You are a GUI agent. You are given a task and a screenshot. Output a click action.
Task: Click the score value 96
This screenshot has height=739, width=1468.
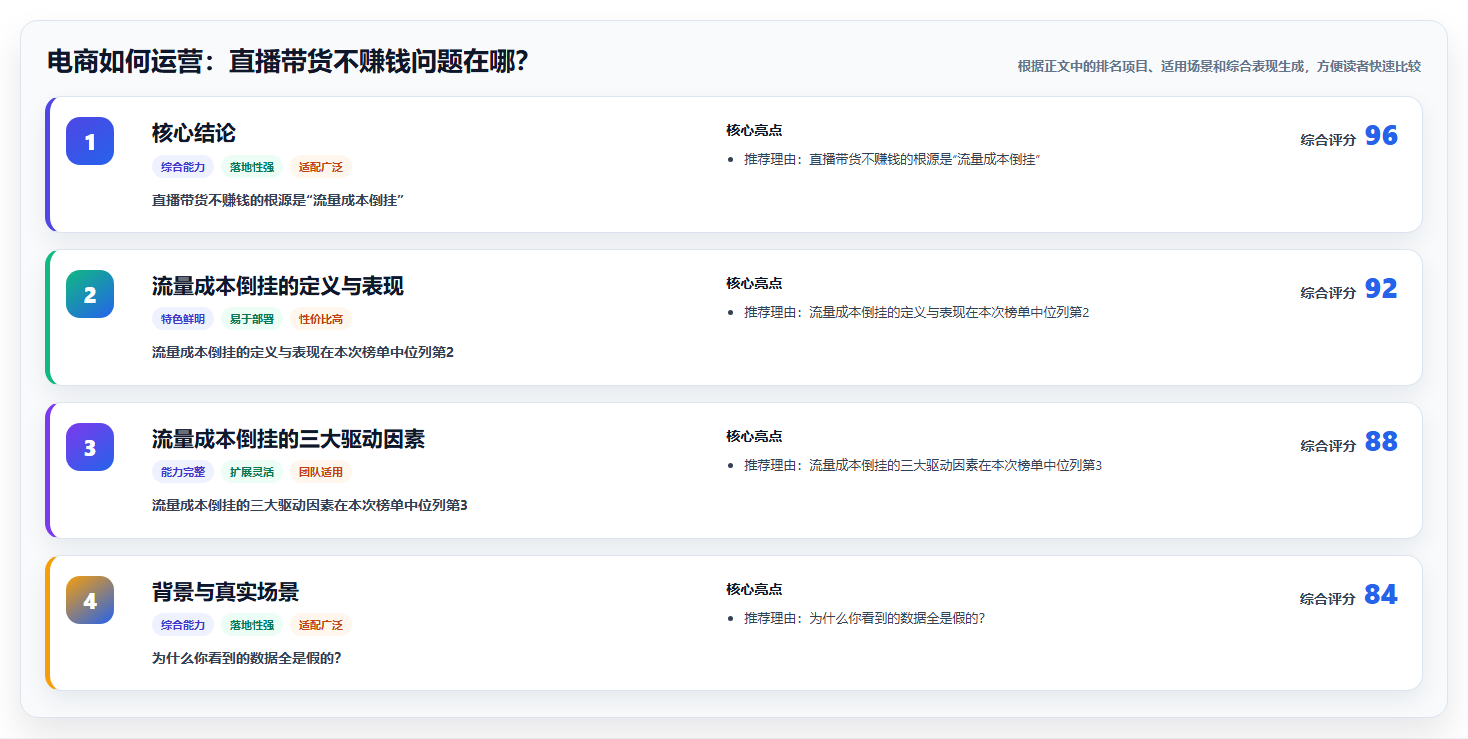click(1381, 136)
